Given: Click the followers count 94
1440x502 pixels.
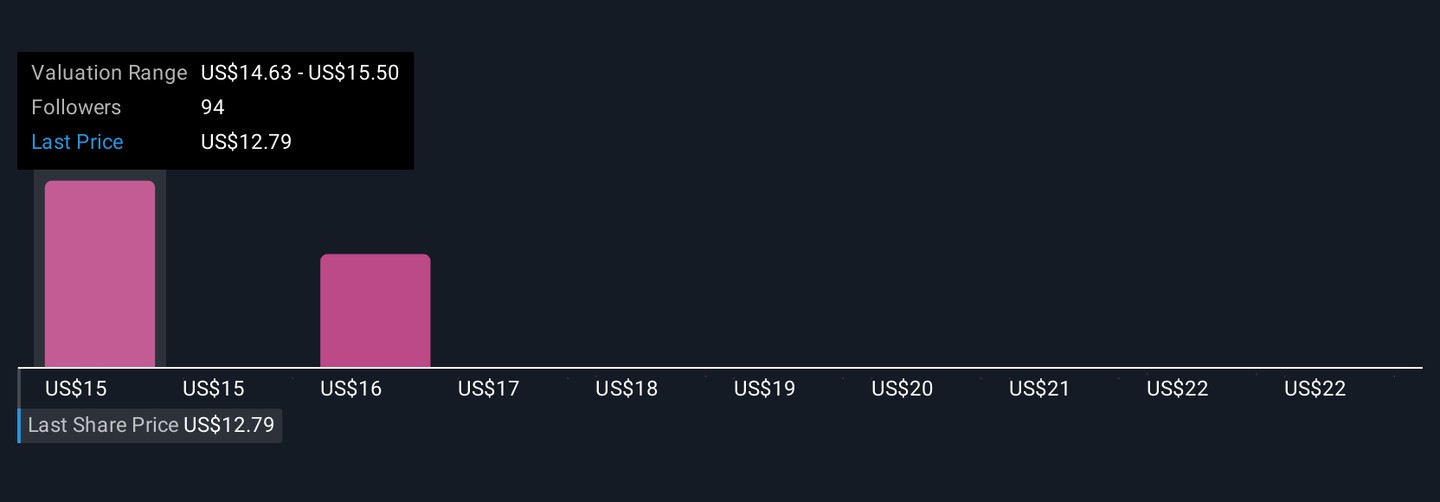Looking at the screenshot, I should tap(213, 107).
